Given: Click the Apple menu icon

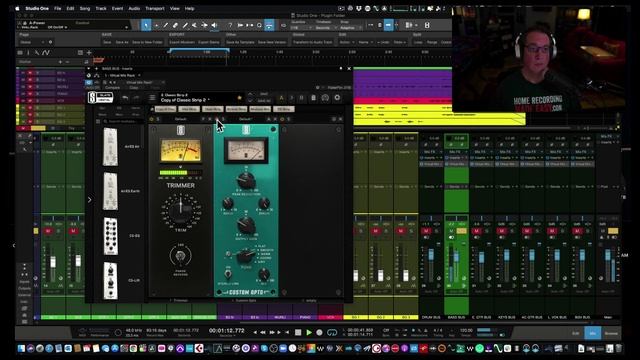Looking at the screenshot, I should pos(17,8).
